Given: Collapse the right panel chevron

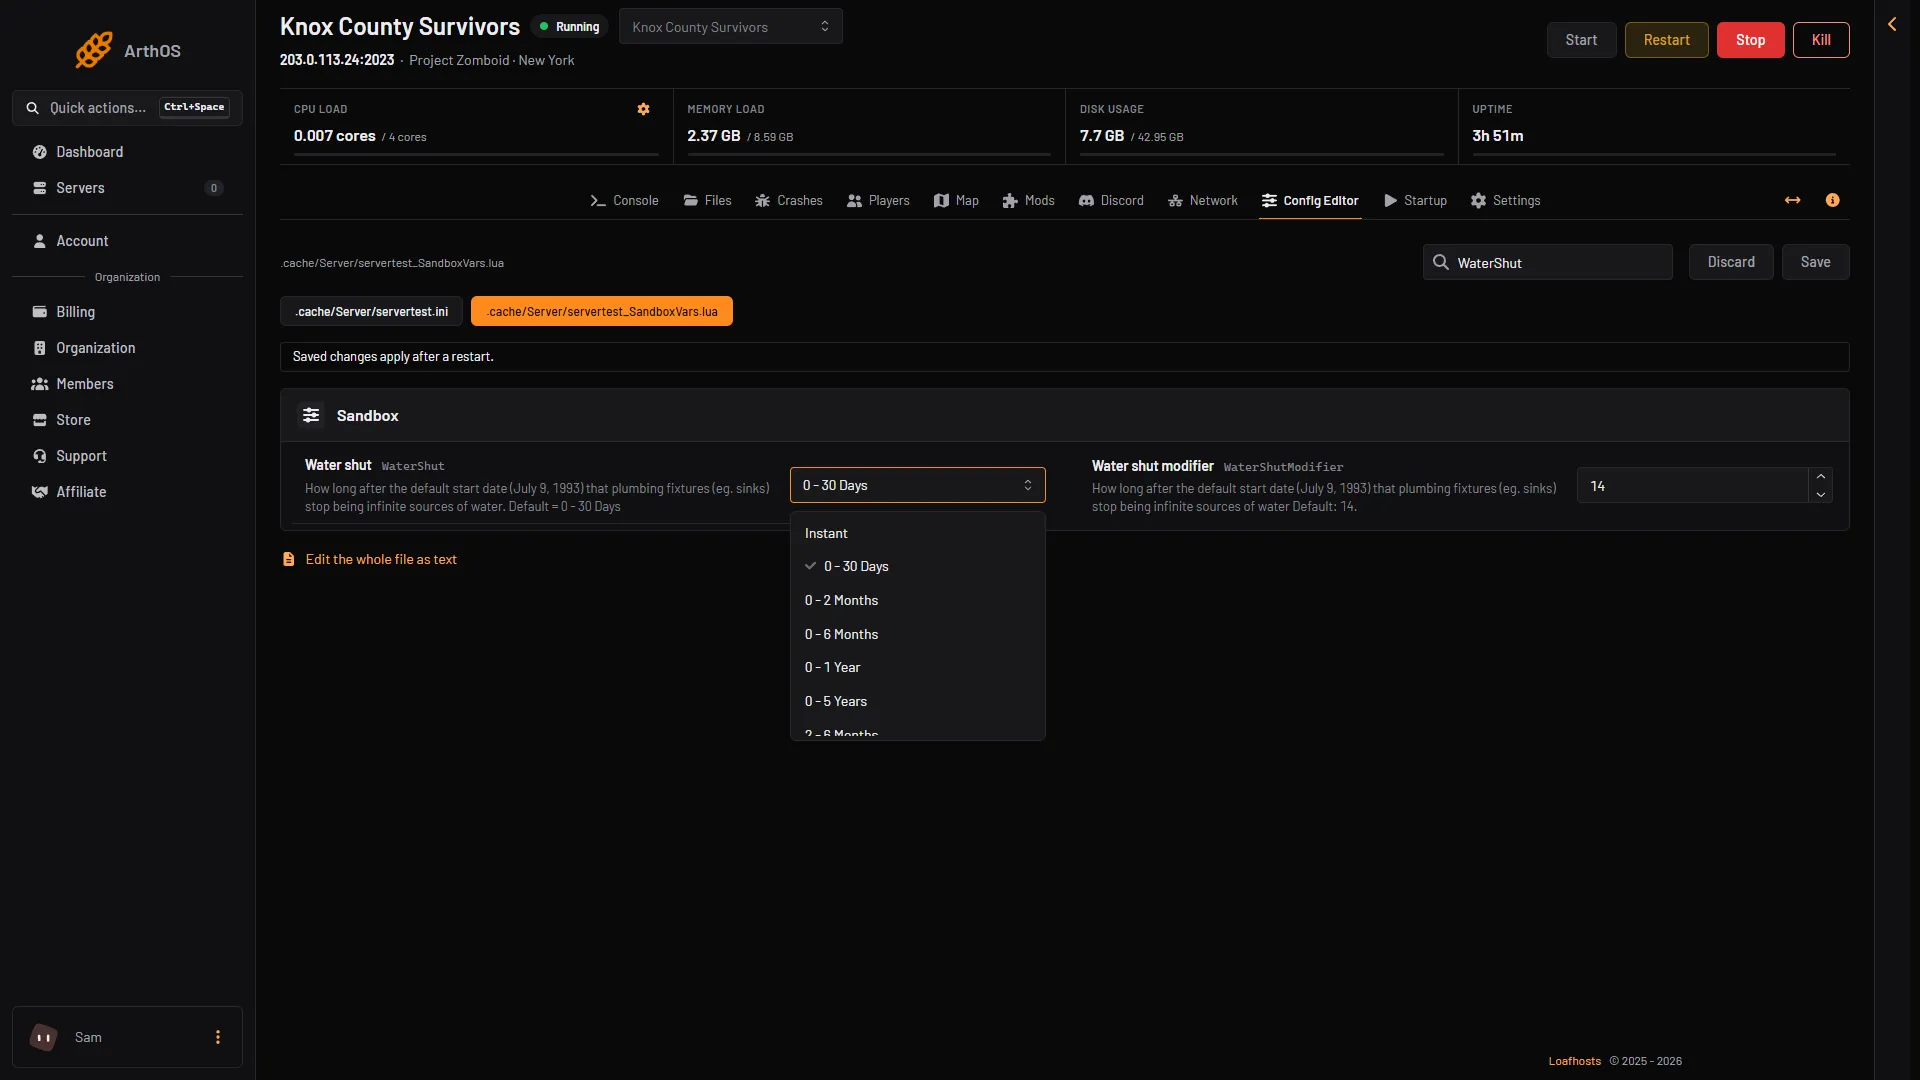Looking at the screenshot, I should 1891,25.
